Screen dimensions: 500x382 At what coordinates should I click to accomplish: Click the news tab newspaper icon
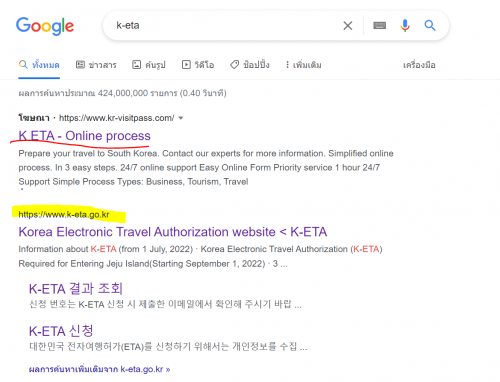click(x=80, y=64)
